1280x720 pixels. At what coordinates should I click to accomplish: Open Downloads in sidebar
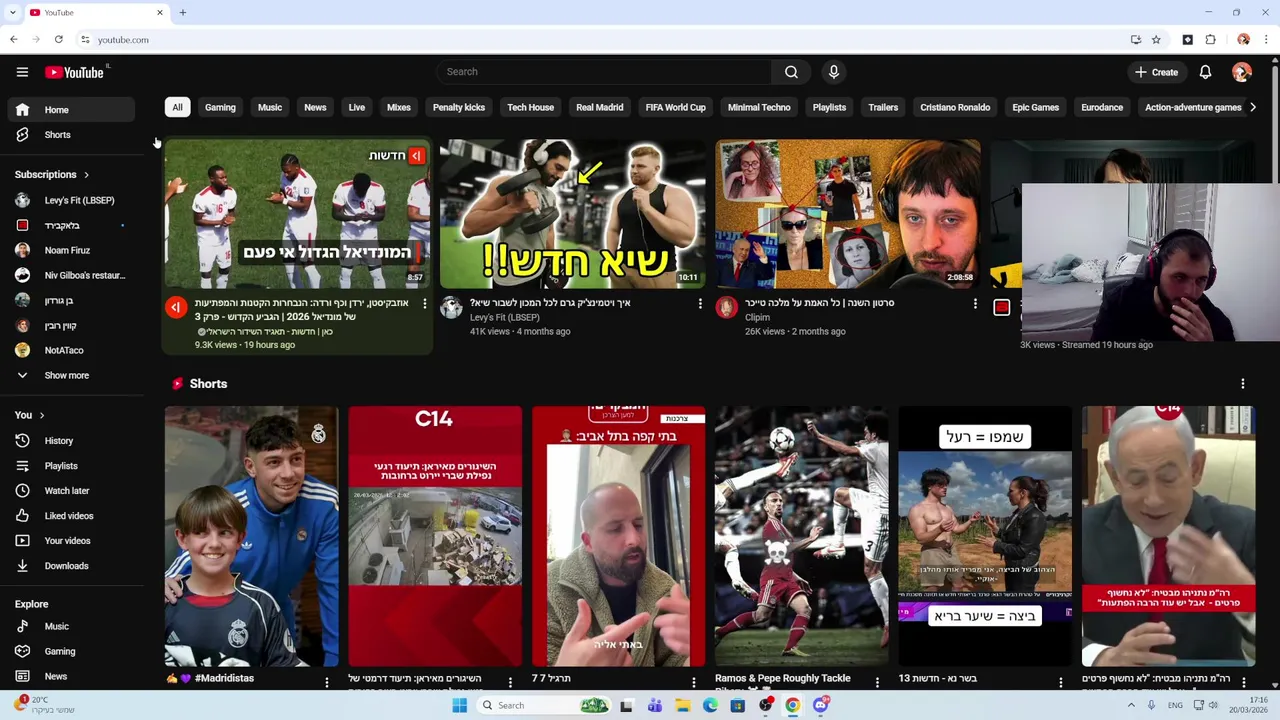tap(70, 566)
